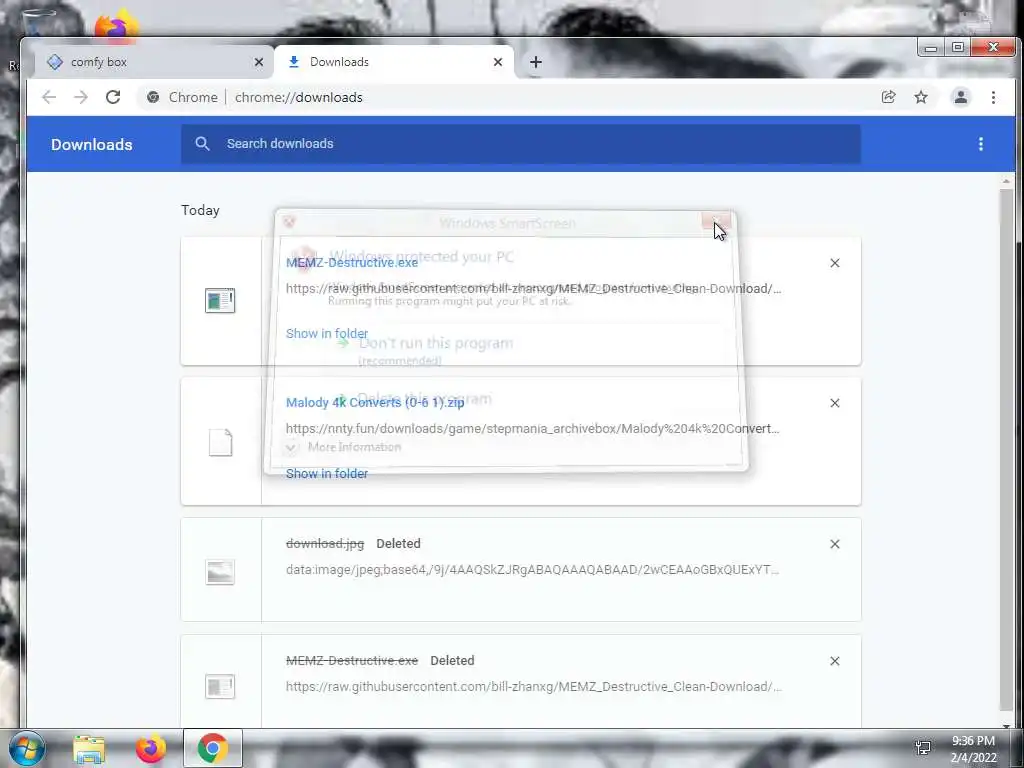Screen dimensions: 1024x768
Task: Click the download.jpg image thumbnail icon
Action: pyautogui.click(x=220, y=572)
